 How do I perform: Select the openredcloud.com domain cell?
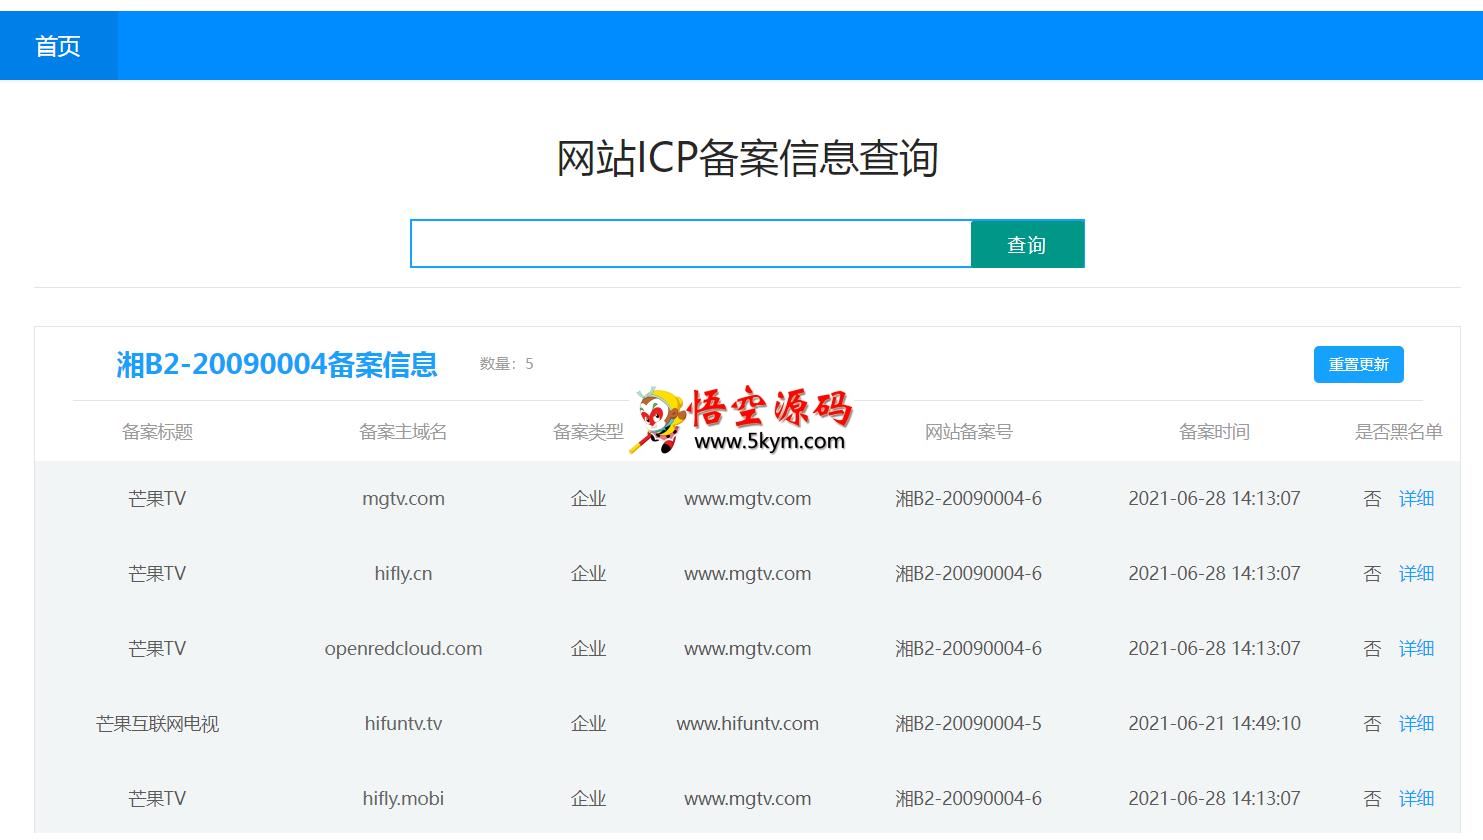pyautogui.click(x=403, y=648)
